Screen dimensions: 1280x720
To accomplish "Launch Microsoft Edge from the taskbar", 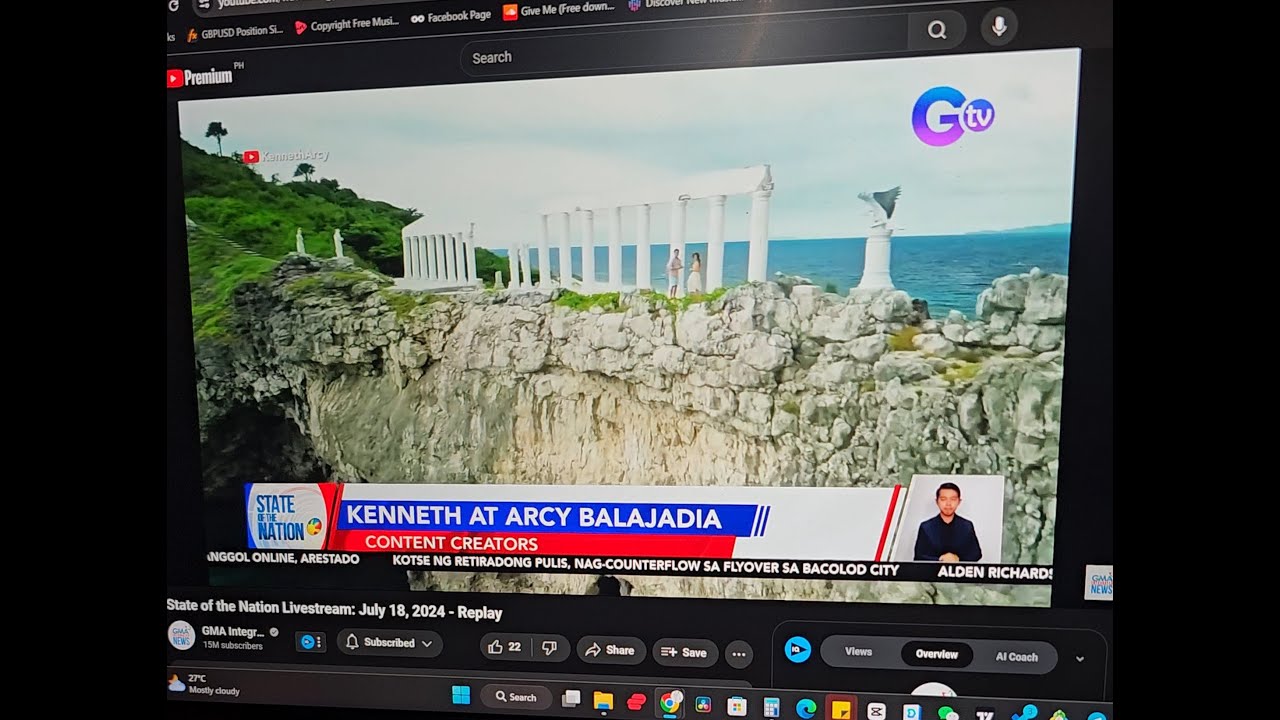I will (x=806, y=708).
